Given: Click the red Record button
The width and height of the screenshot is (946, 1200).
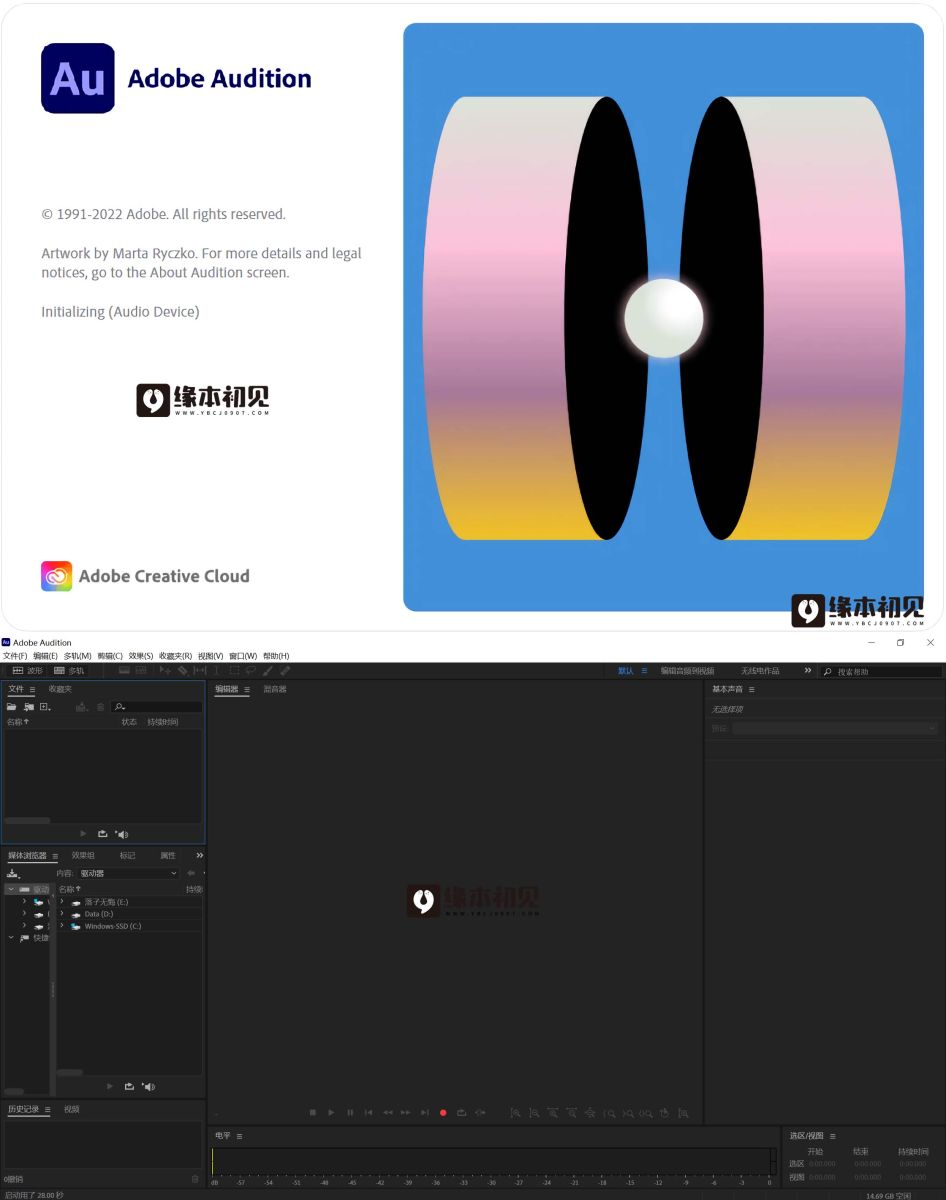Looking at the screenshot, I should point(443,1113).
